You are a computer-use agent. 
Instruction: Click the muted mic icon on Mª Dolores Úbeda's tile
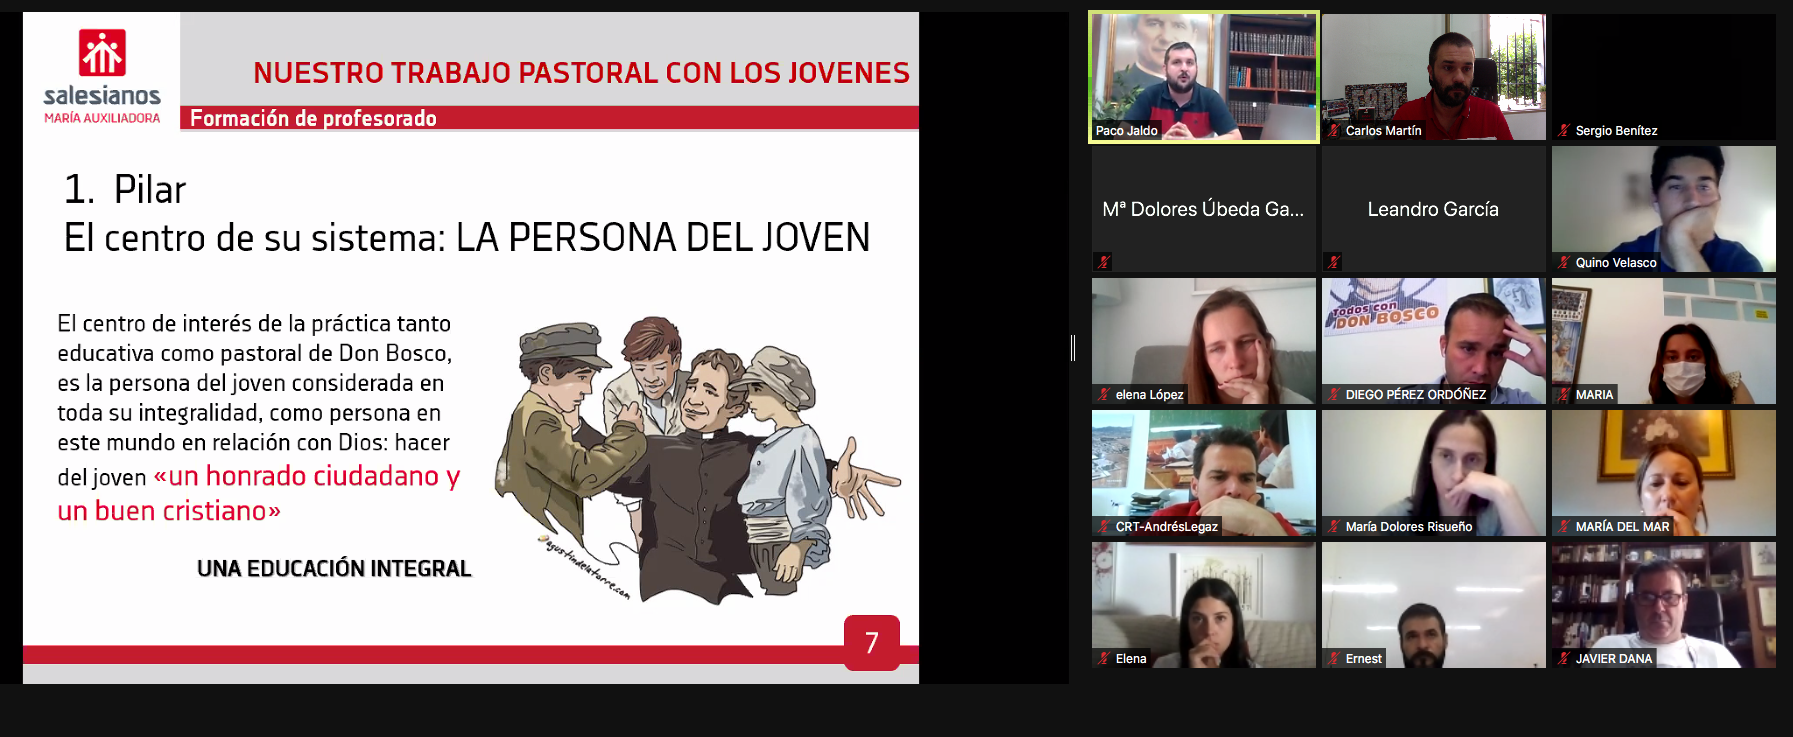click(1104, 262)
